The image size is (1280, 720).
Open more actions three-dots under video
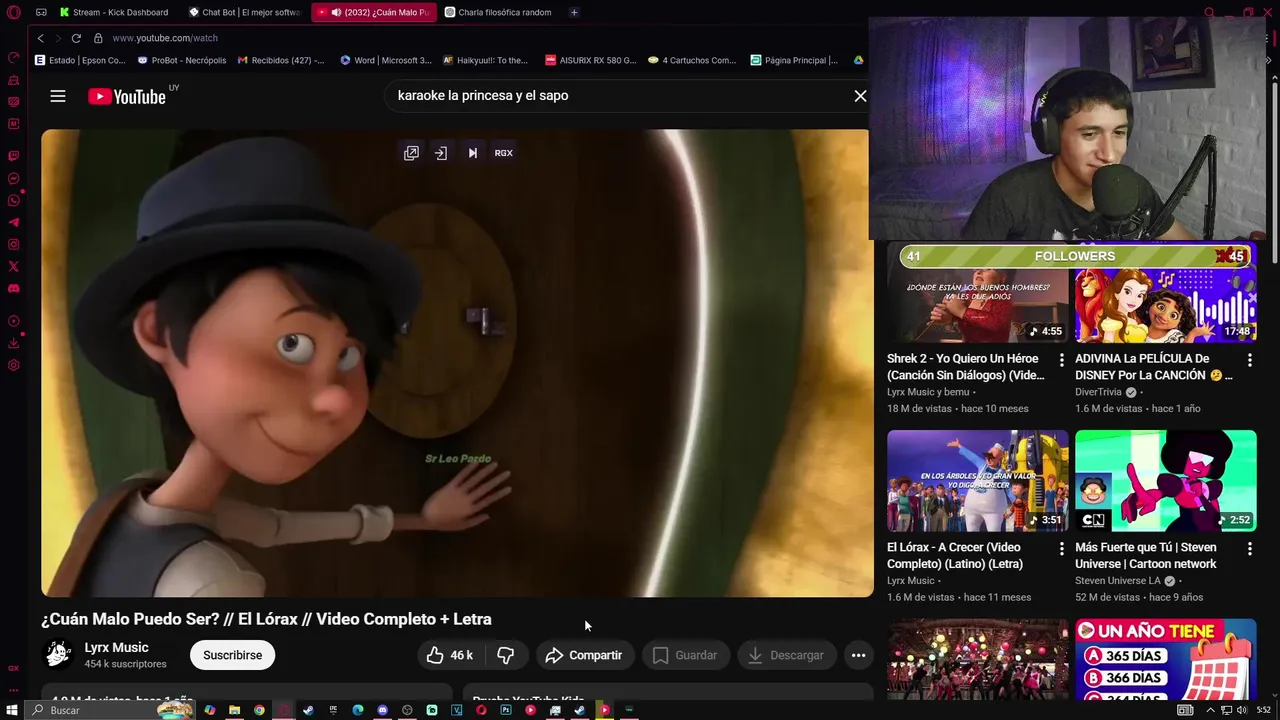coord(858,655)
